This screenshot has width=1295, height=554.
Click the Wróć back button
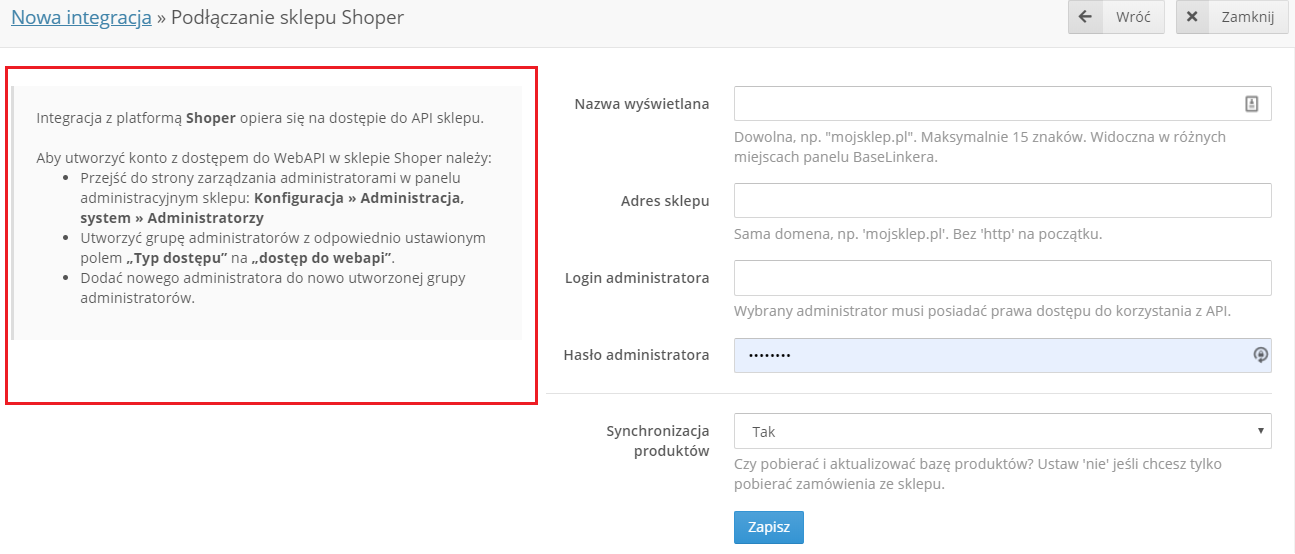coord(1116,17)
